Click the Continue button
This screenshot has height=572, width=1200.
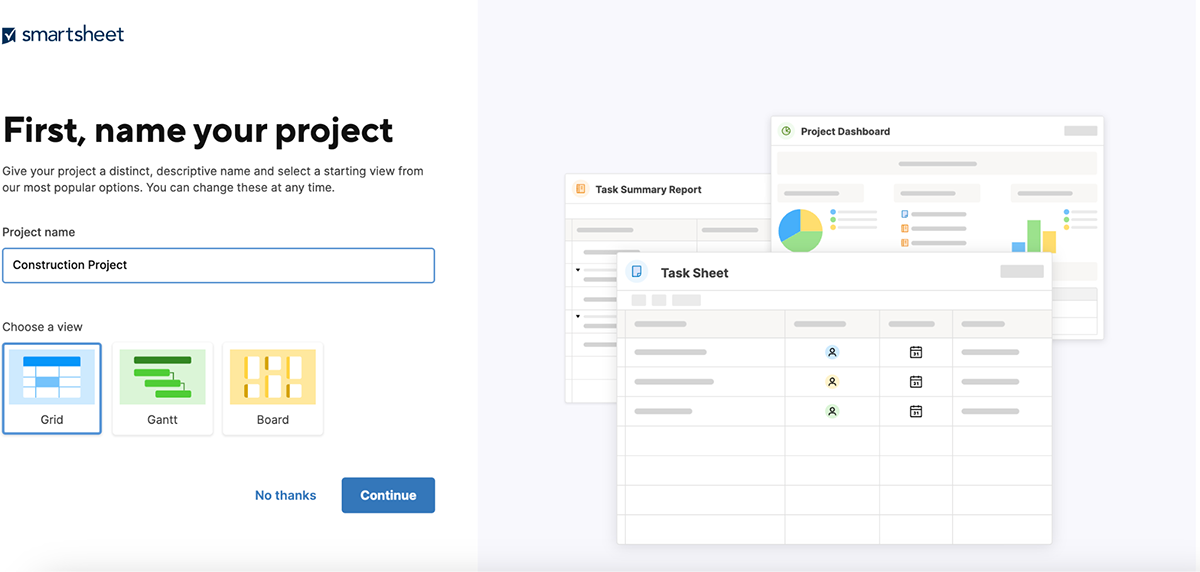tap(388, 495)
